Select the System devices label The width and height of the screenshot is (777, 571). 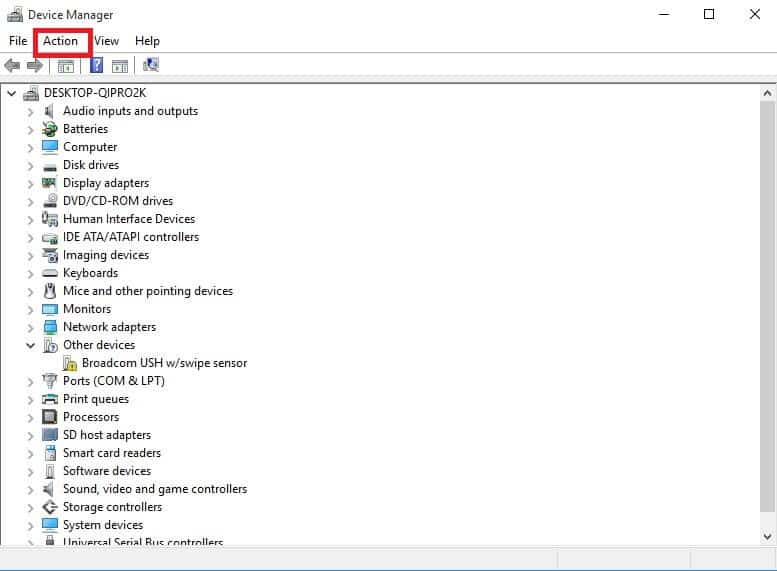(x=103, y=525)
